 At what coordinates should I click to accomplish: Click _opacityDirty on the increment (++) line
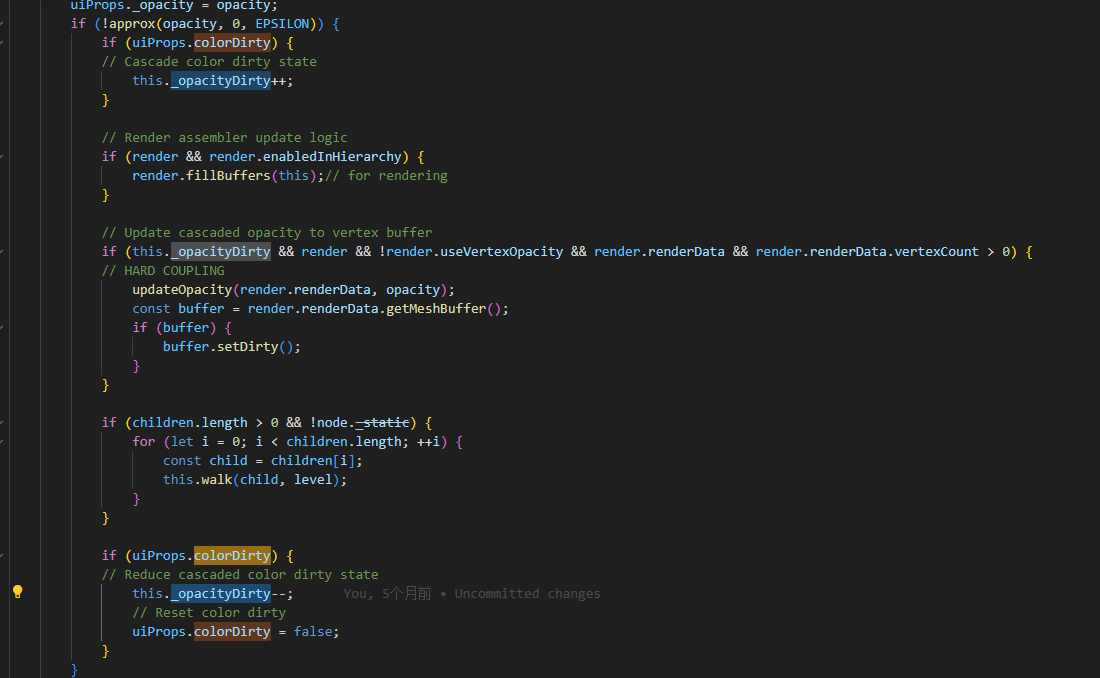pyautogui.click(x=220, y=81)
